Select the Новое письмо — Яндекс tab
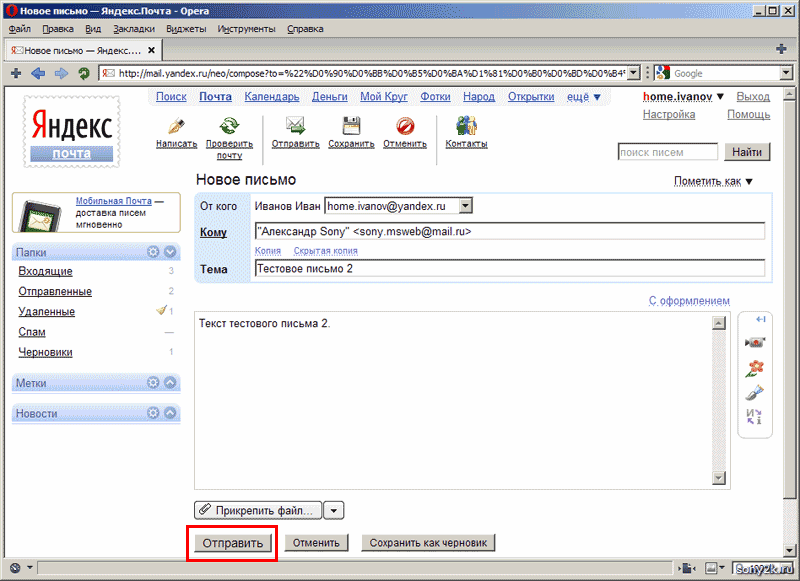 [x=84, y=50]
